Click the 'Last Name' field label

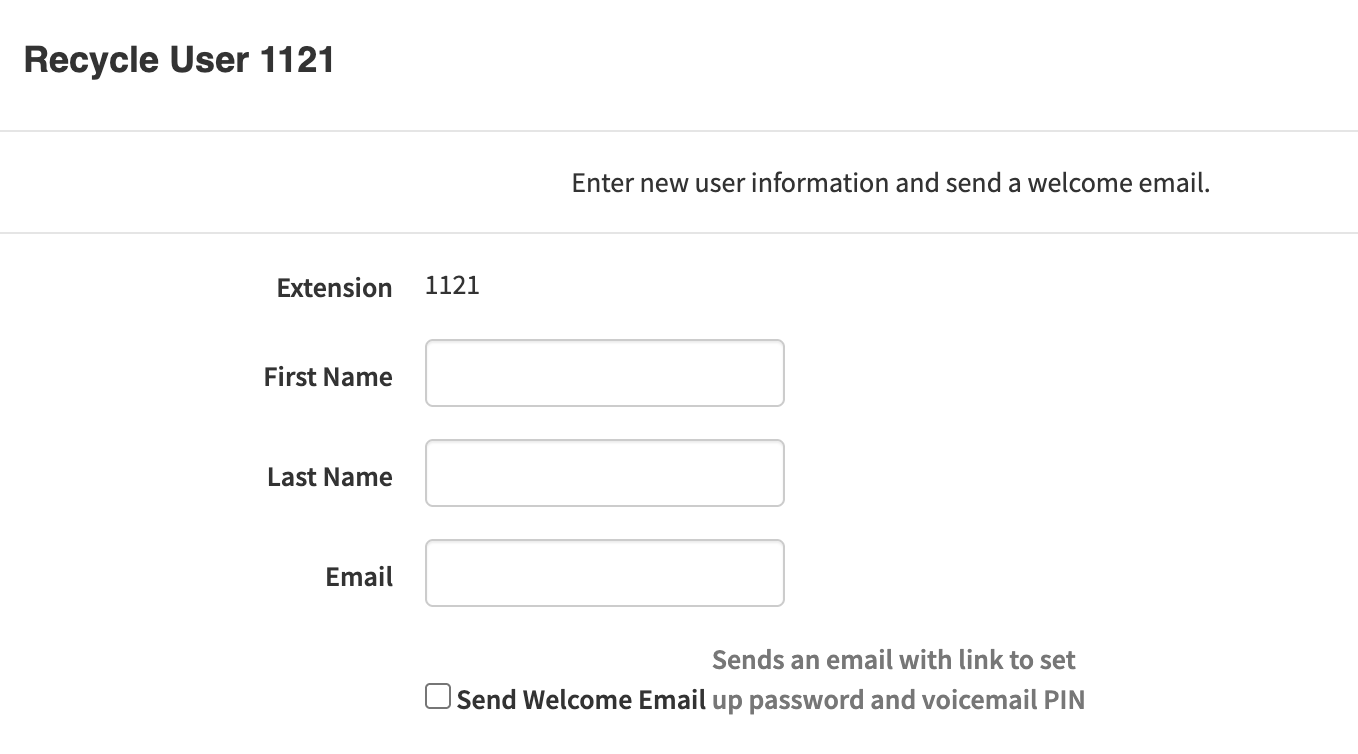tap(330, 477)
